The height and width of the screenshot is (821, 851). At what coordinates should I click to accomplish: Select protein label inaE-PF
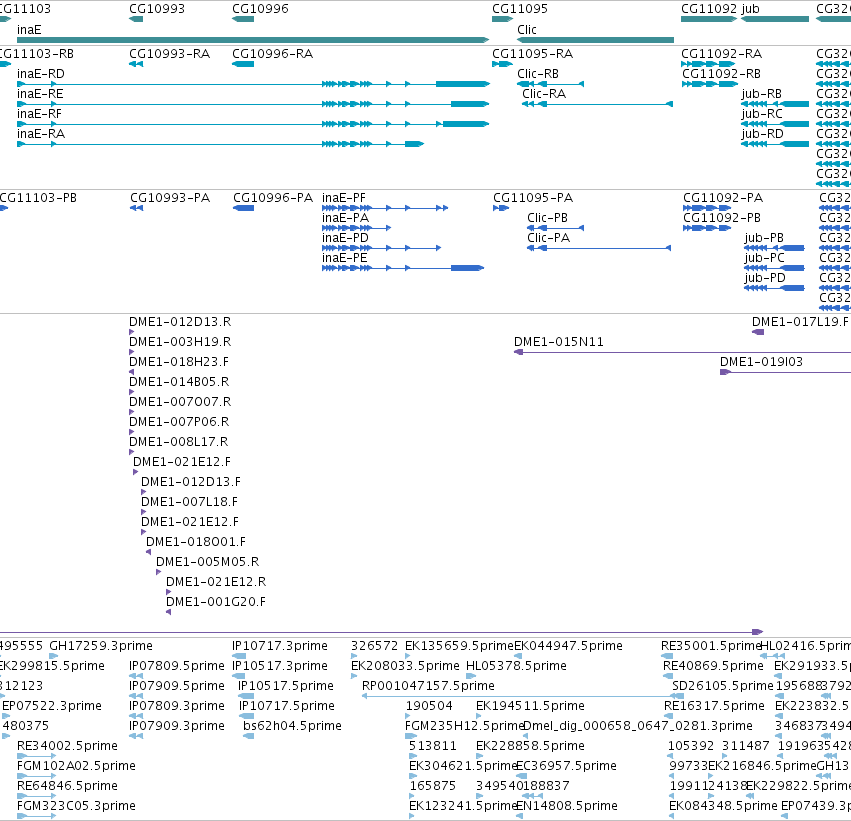pos(344,198)
